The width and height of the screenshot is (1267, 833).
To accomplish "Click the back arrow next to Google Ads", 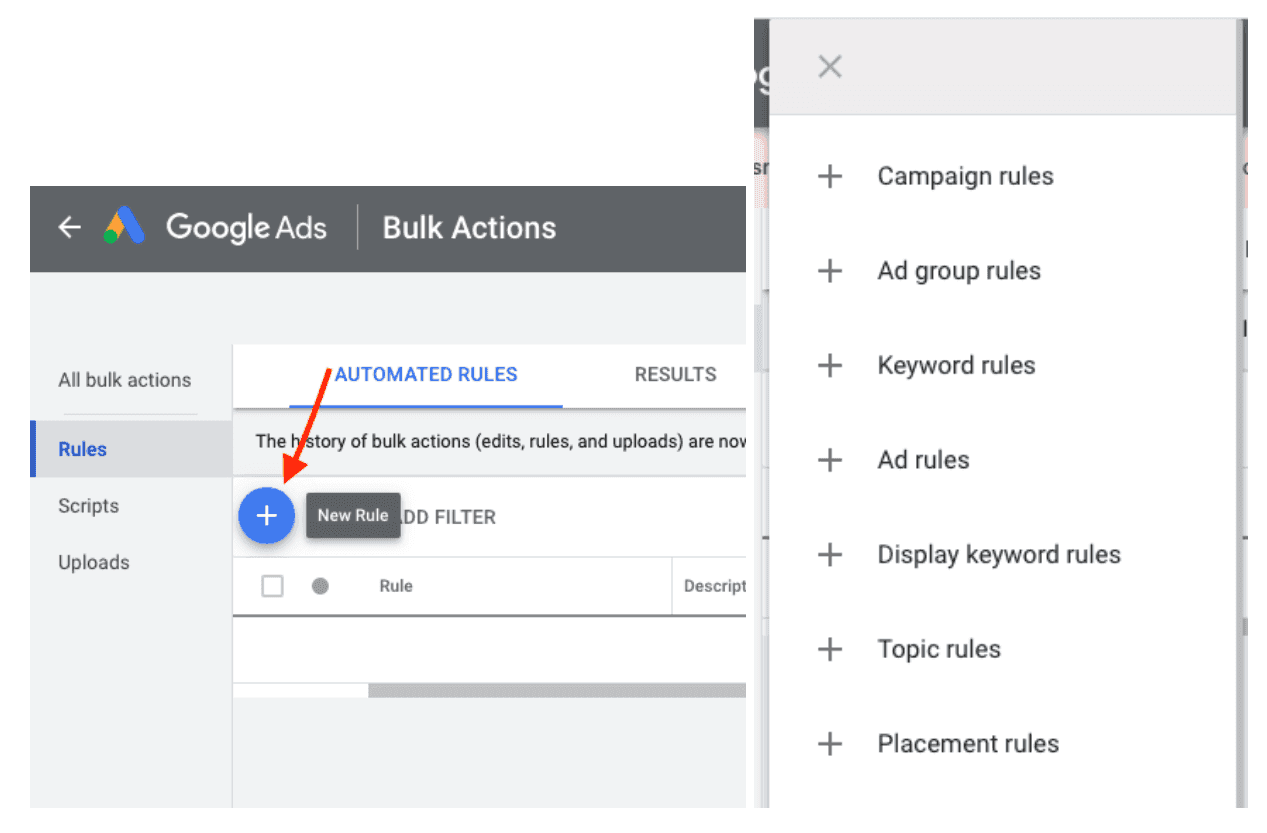I will click(68, 228).
